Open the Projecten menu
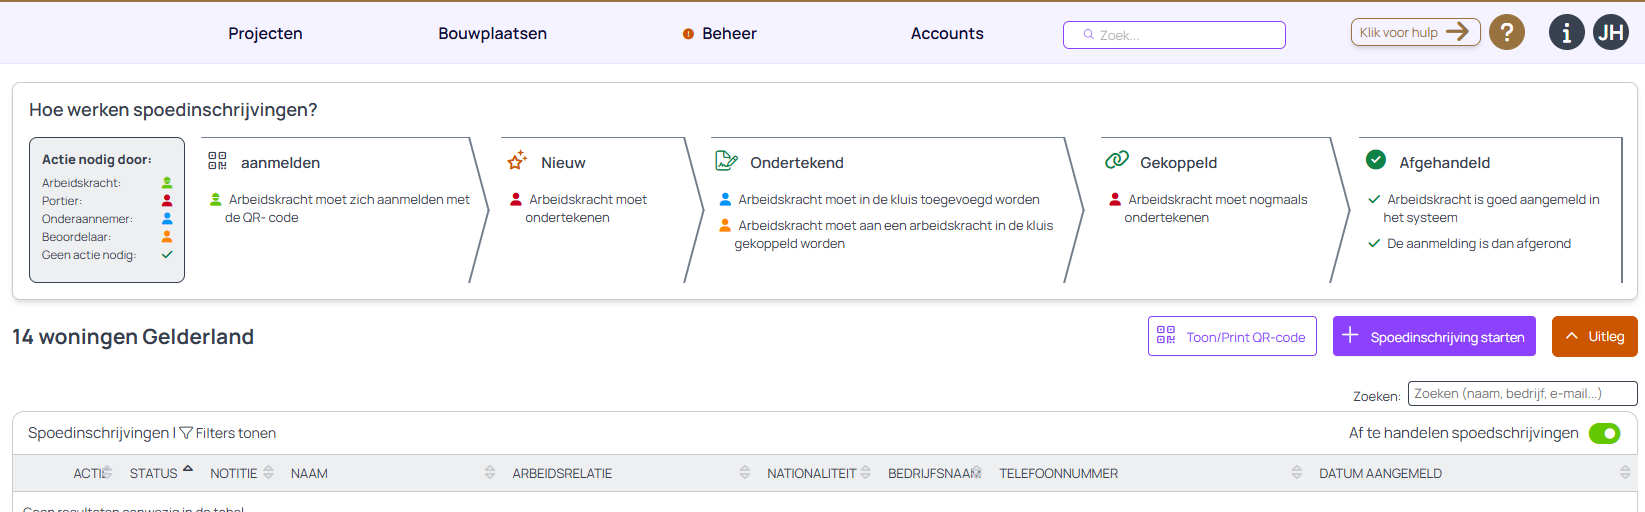 click(x=265, y=34)
